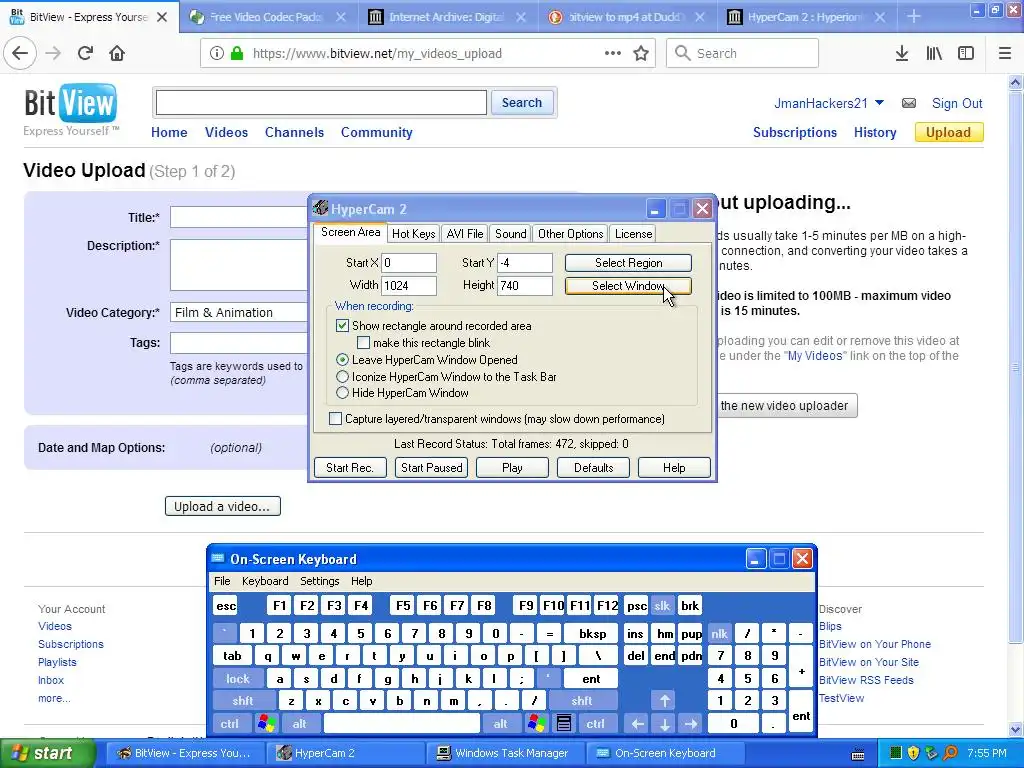Click the video Title input field

[x=239, y=217]
